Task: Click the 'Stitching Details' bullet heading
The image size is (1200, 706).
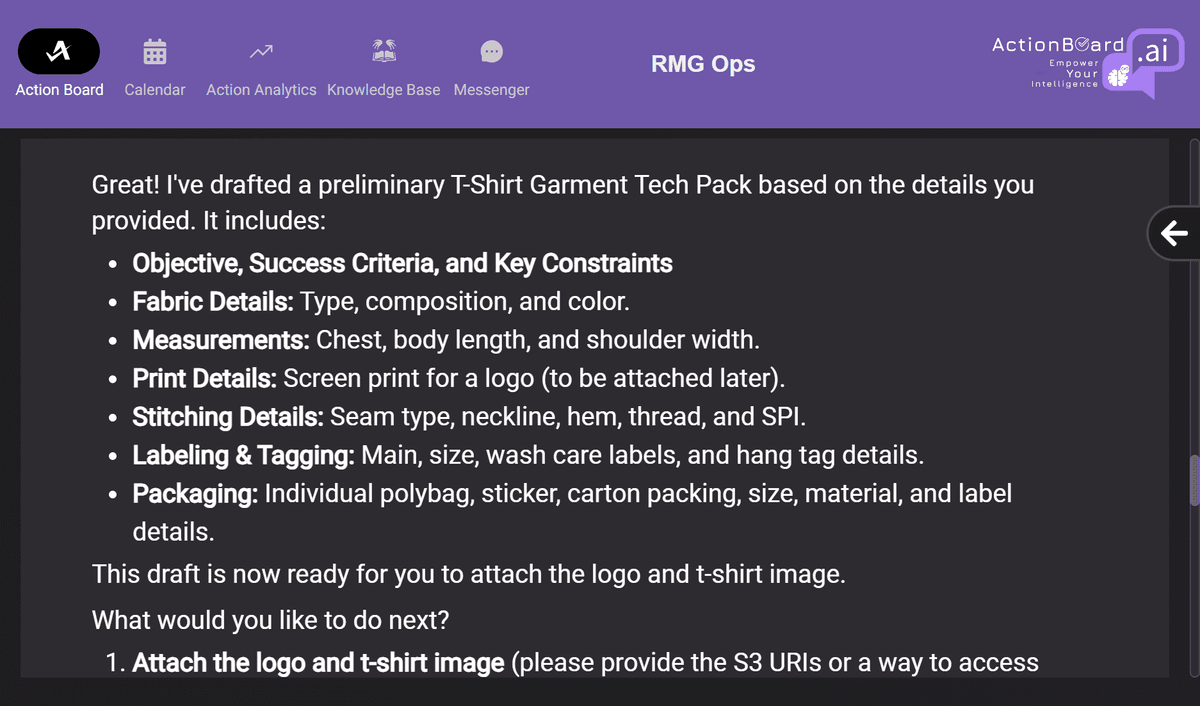Action: point(228,416)
